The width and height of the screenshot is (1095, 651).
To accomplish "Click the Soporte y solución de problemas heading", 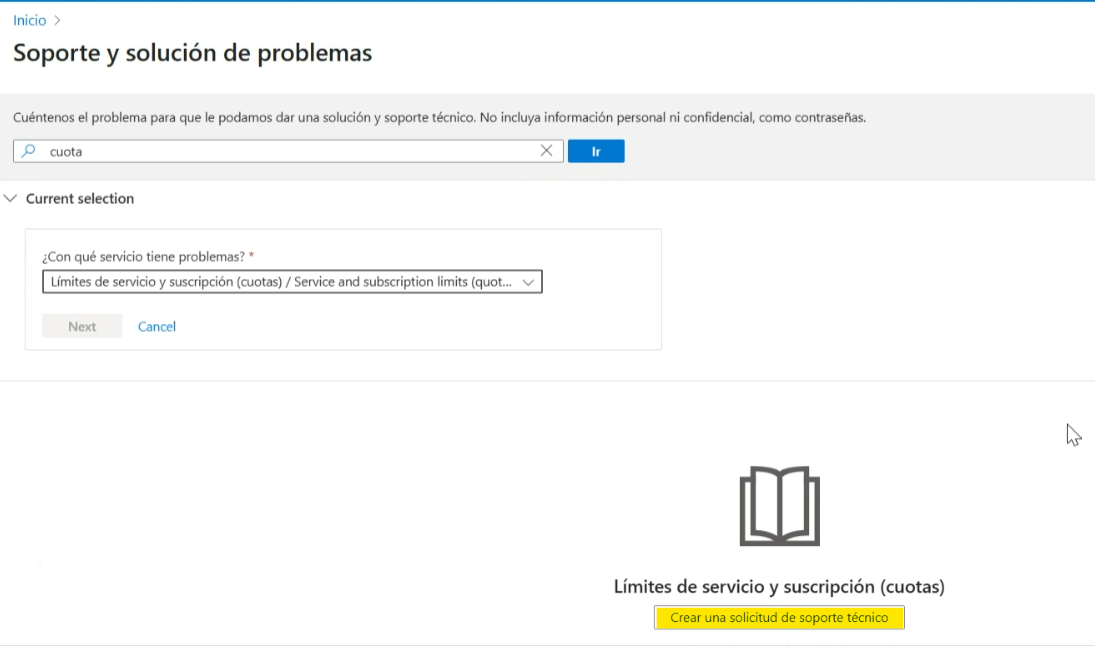I will tap(193, 53).
